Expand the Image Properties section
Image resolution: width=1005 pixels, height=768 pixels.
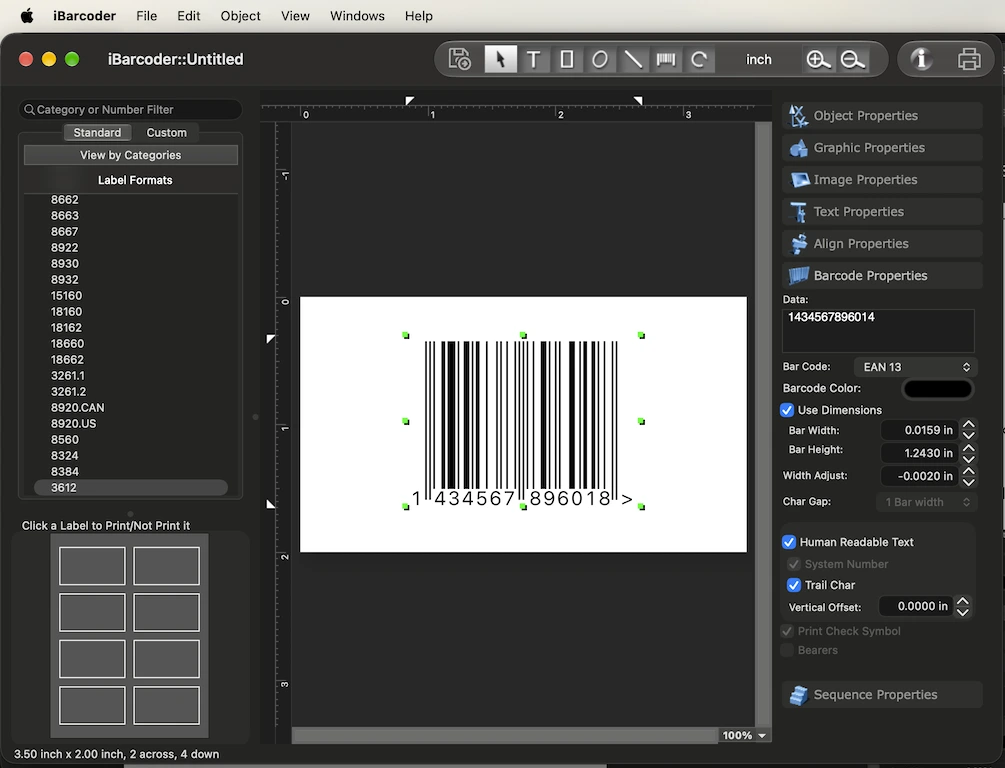882,180
